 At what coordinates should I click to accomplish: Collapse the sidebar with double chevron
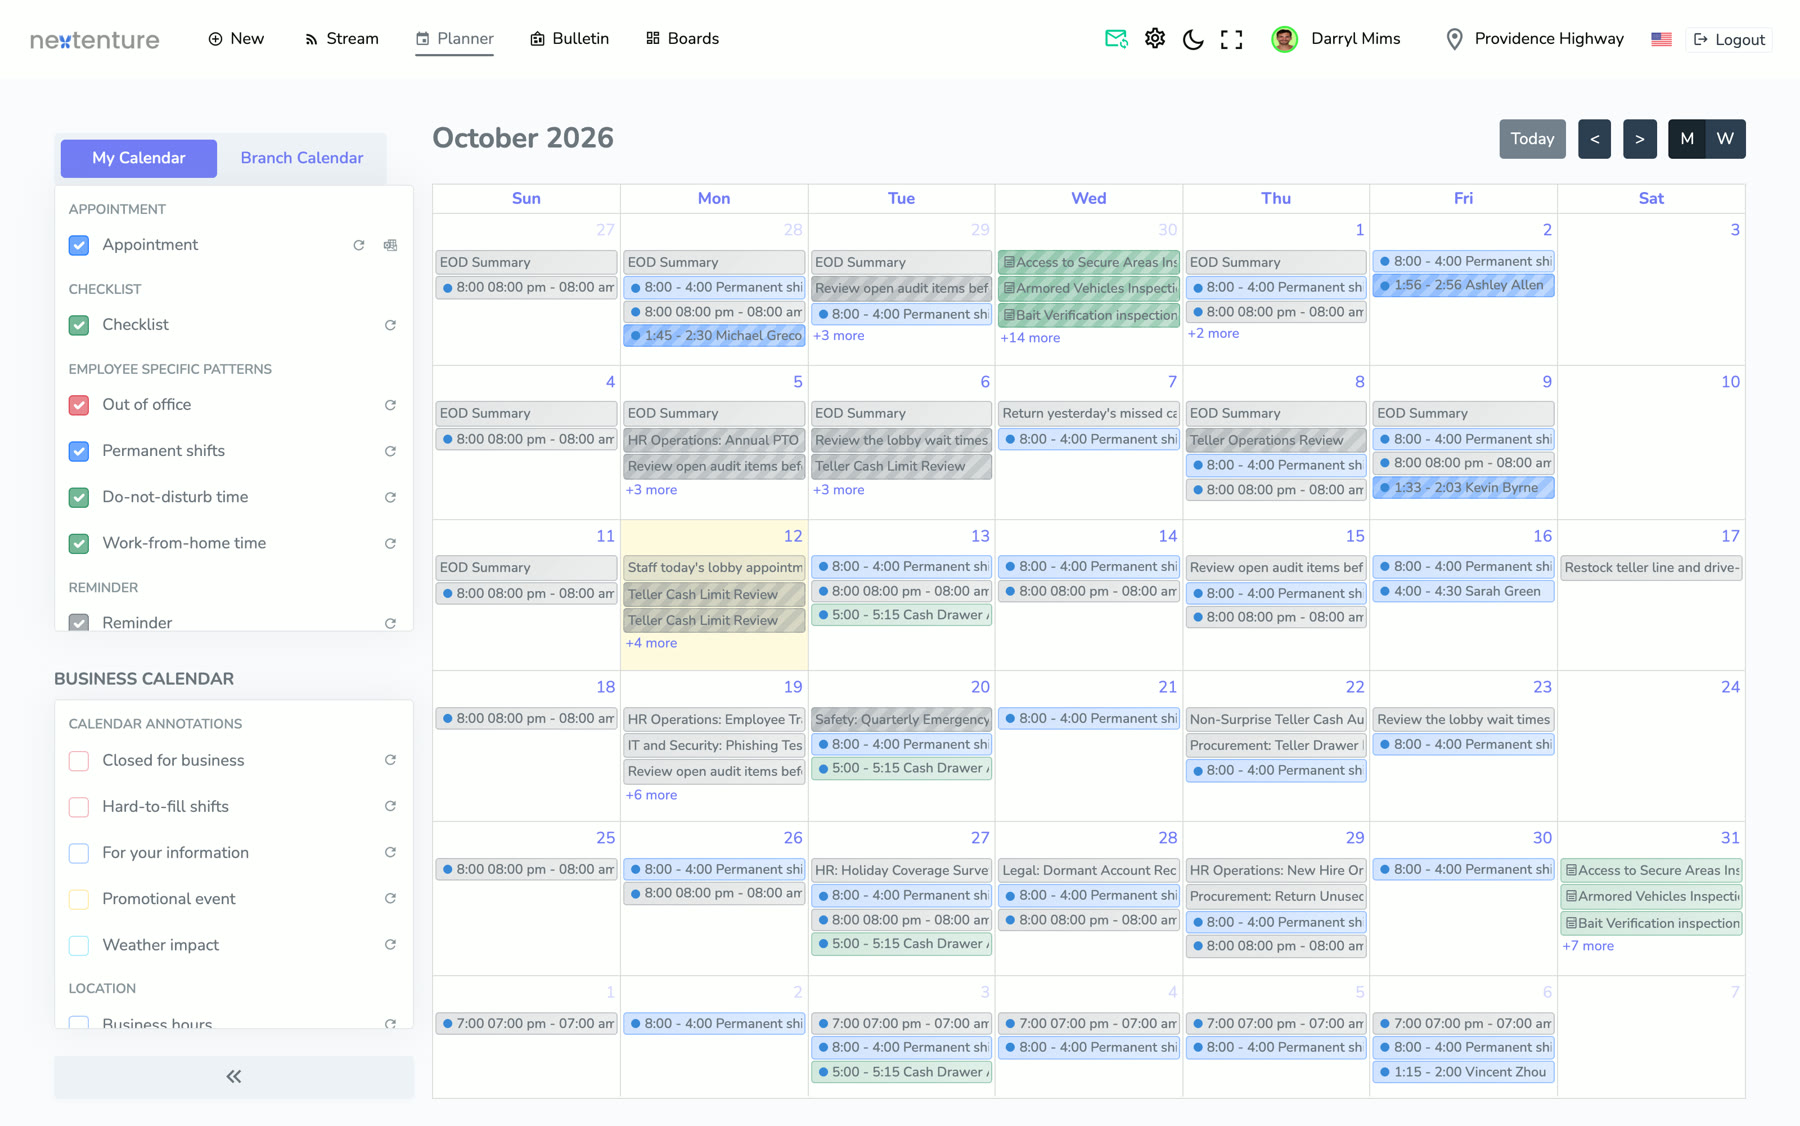pyautogui.click(x=234, y=1077)
